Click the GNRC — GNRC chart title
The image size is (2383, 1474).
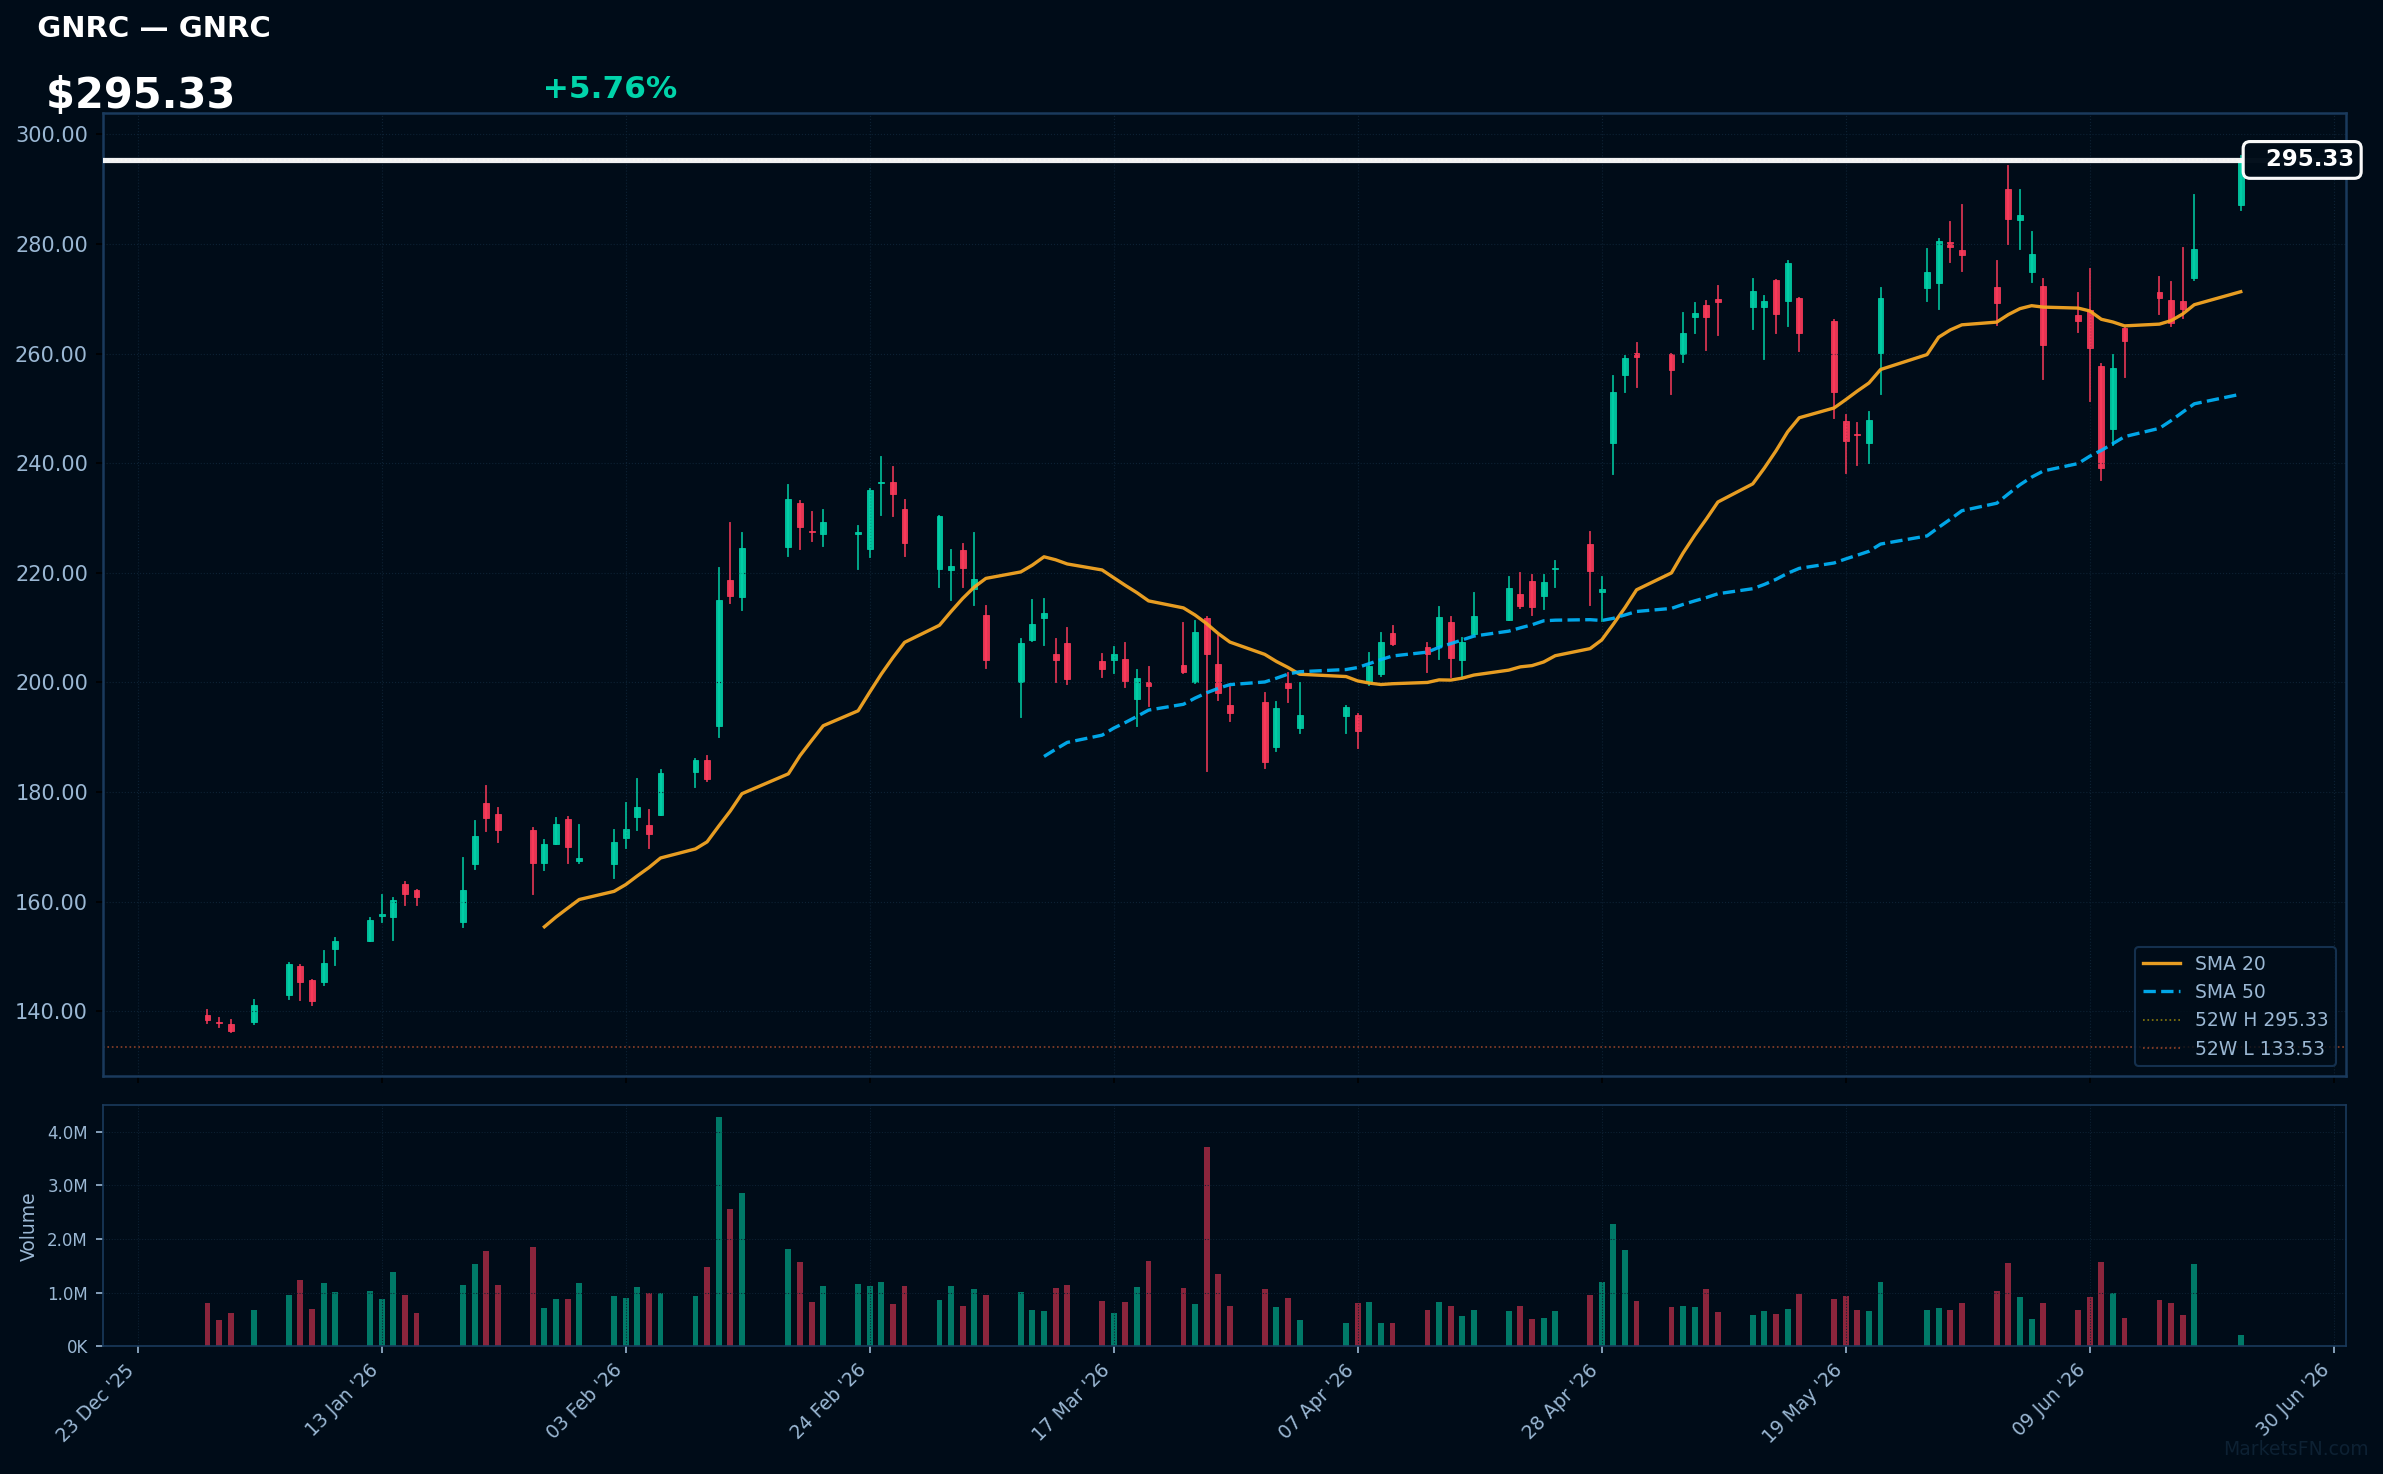154,27
